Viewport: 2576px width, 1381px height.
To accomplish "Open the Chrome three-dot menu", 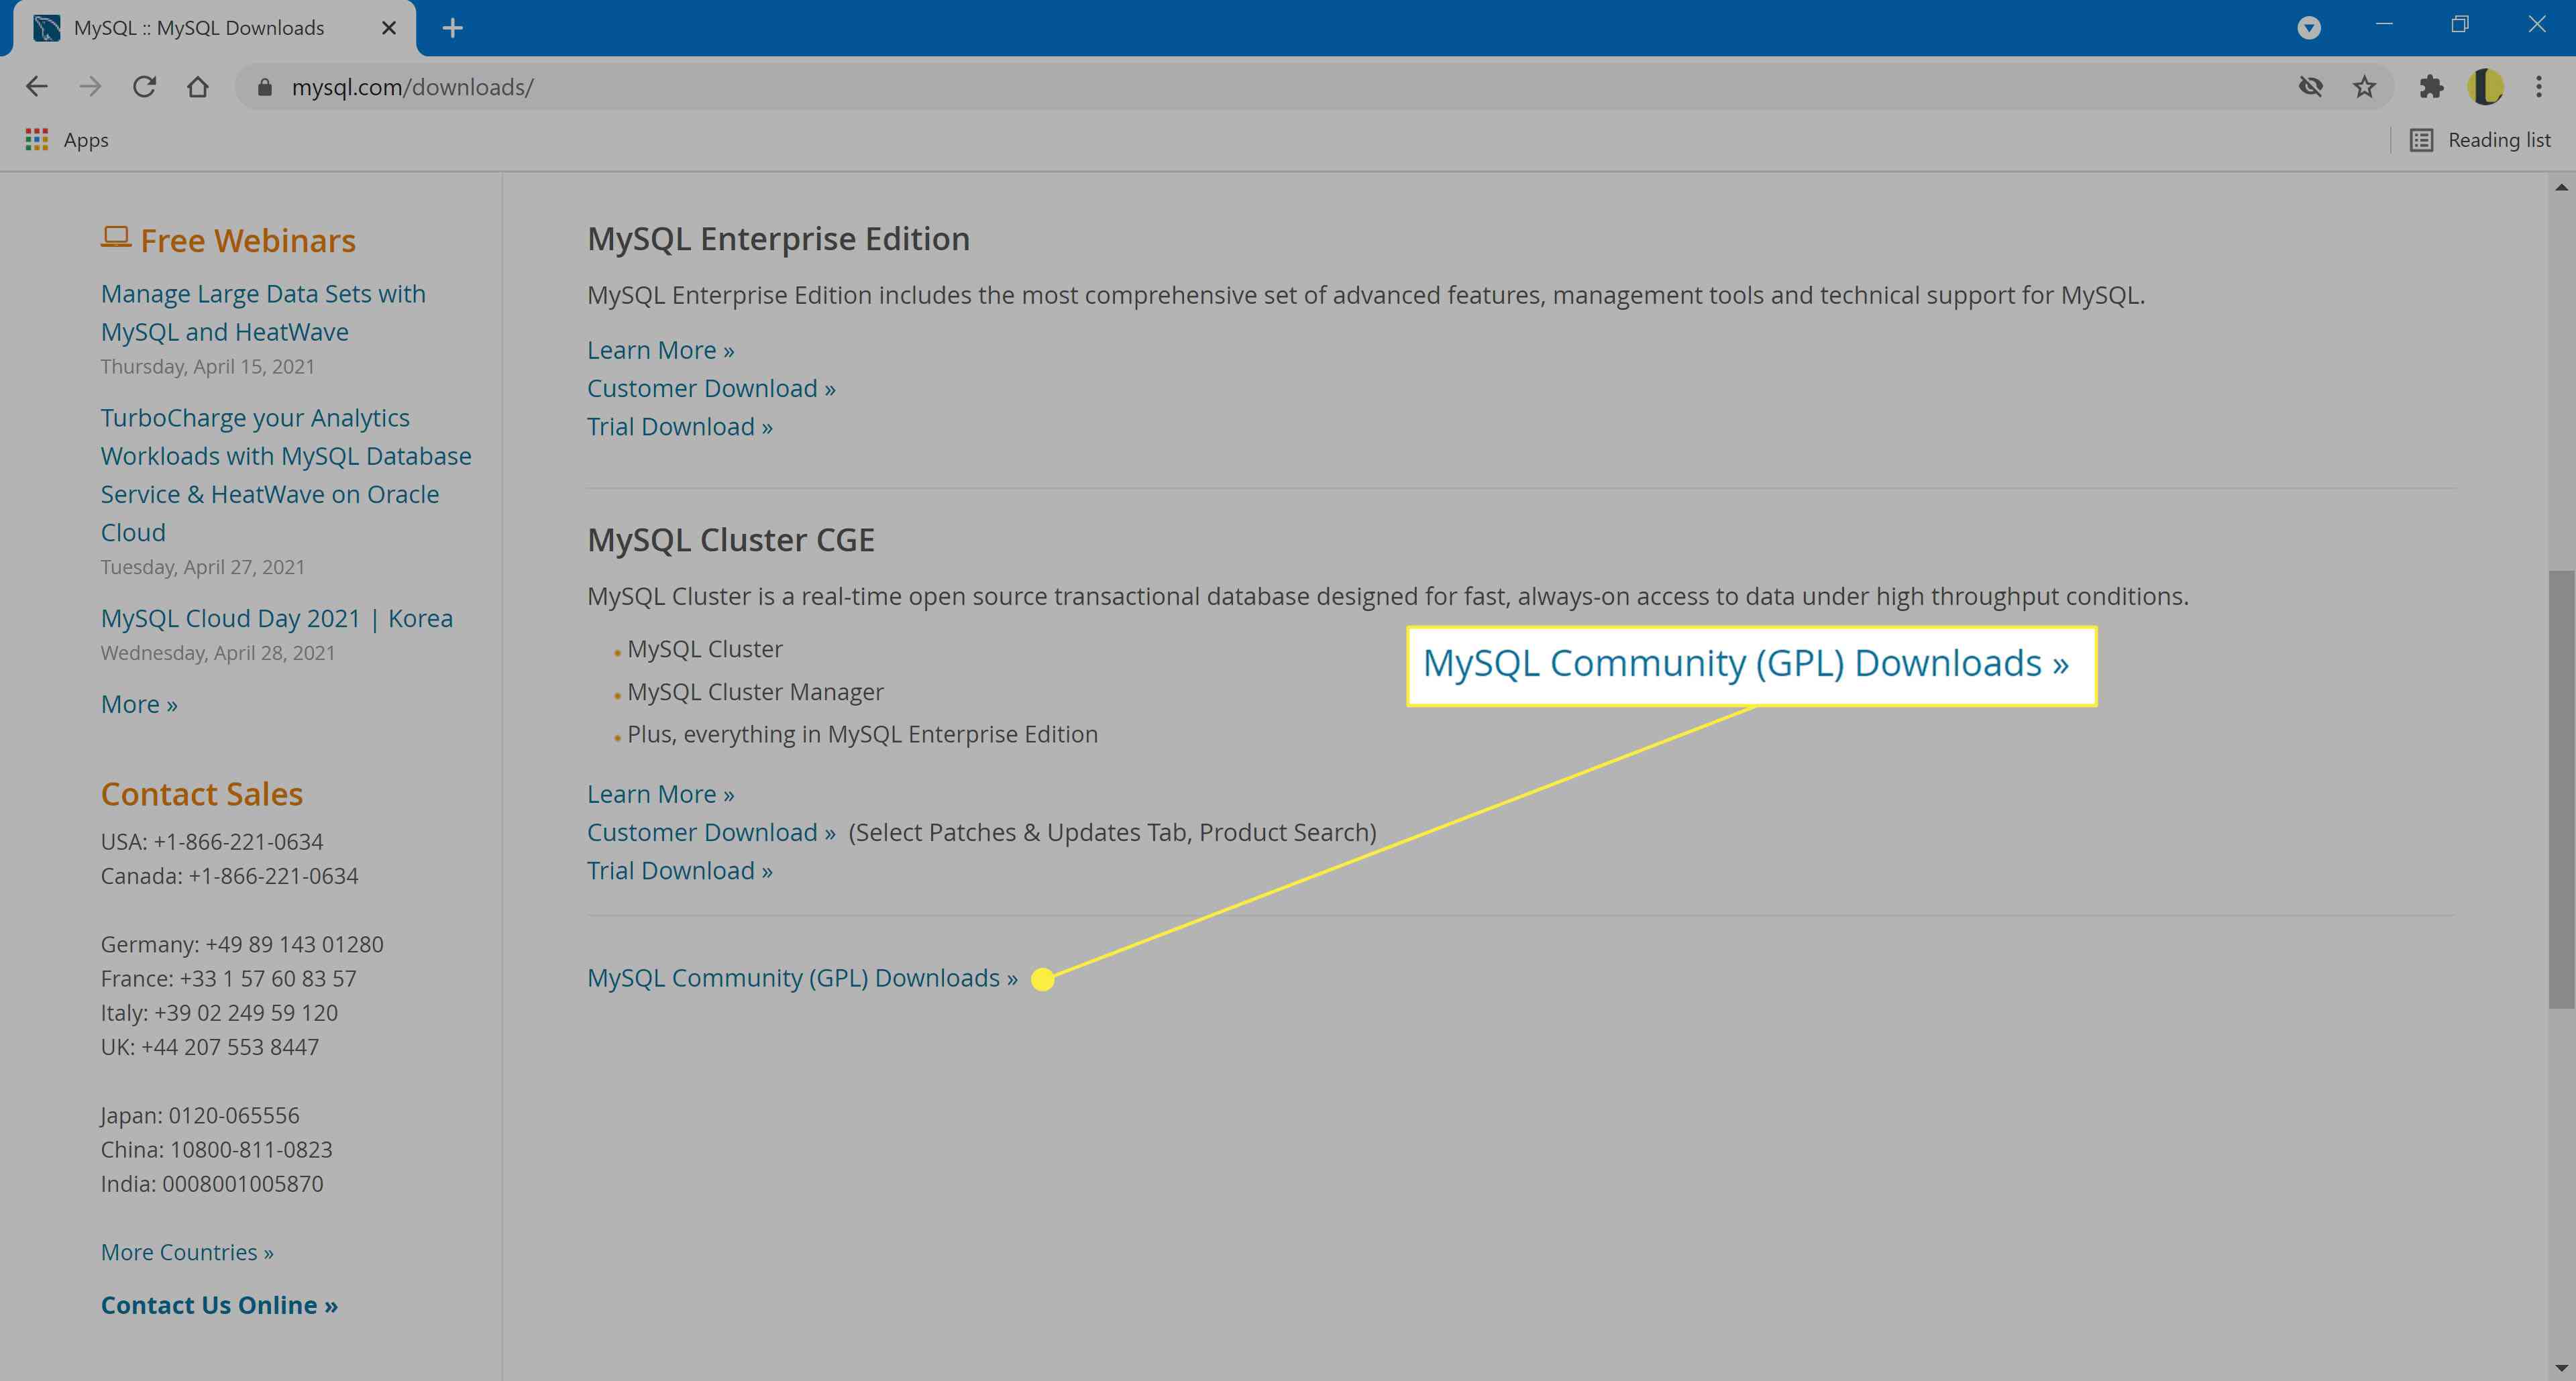I will point(2539,87).
